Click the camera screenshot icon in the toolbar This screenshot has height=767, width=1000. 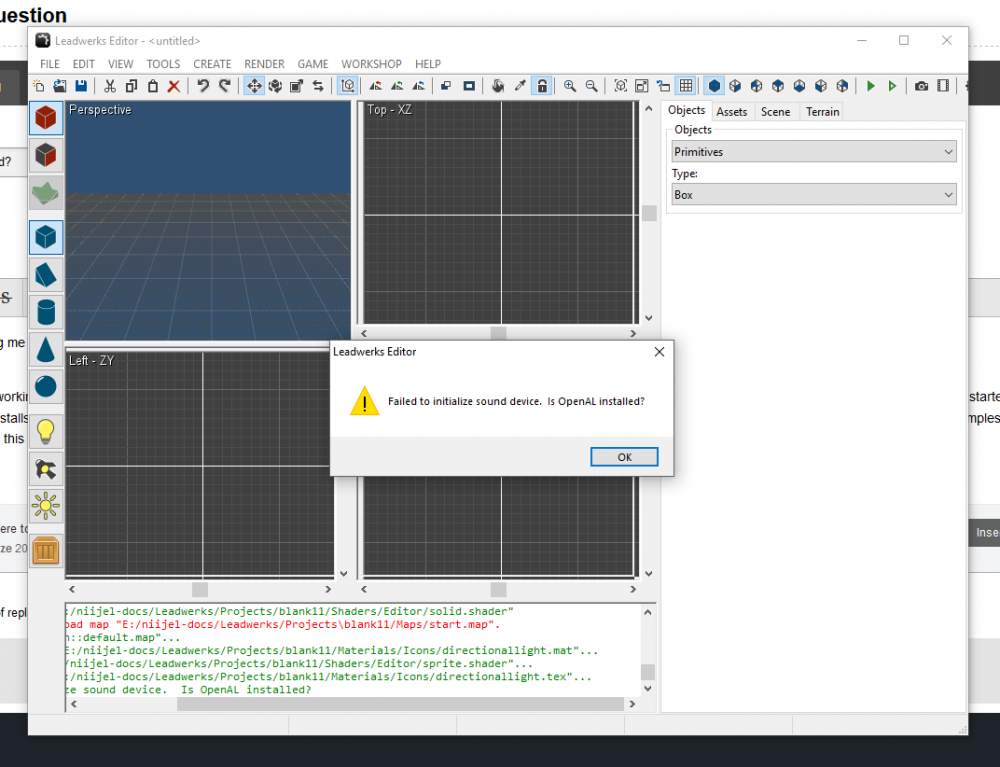(922, 87)
